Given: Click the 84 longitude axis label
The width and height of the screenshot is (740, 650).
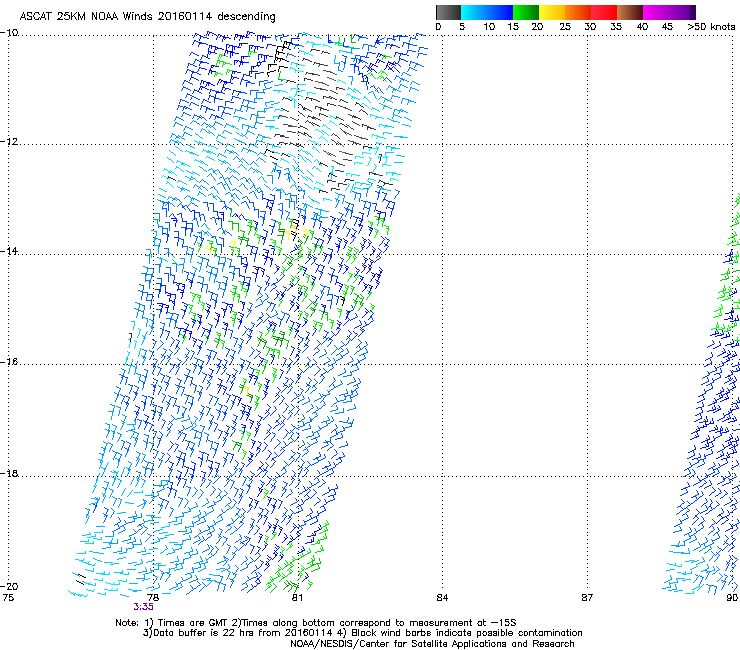Looking at the screenshot, I should pyautogui.click(x=442, y=598).
